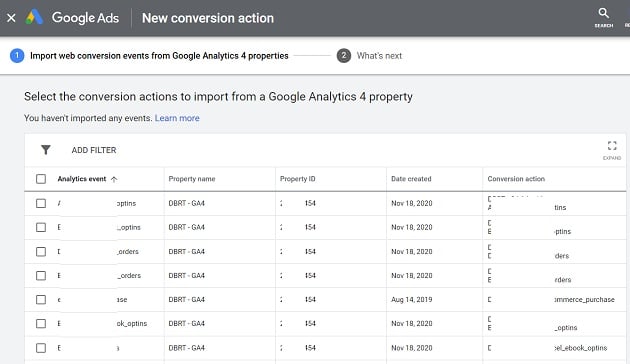Click the filter funnel icon
Screen dimensions: 630x364
(46, 150)
